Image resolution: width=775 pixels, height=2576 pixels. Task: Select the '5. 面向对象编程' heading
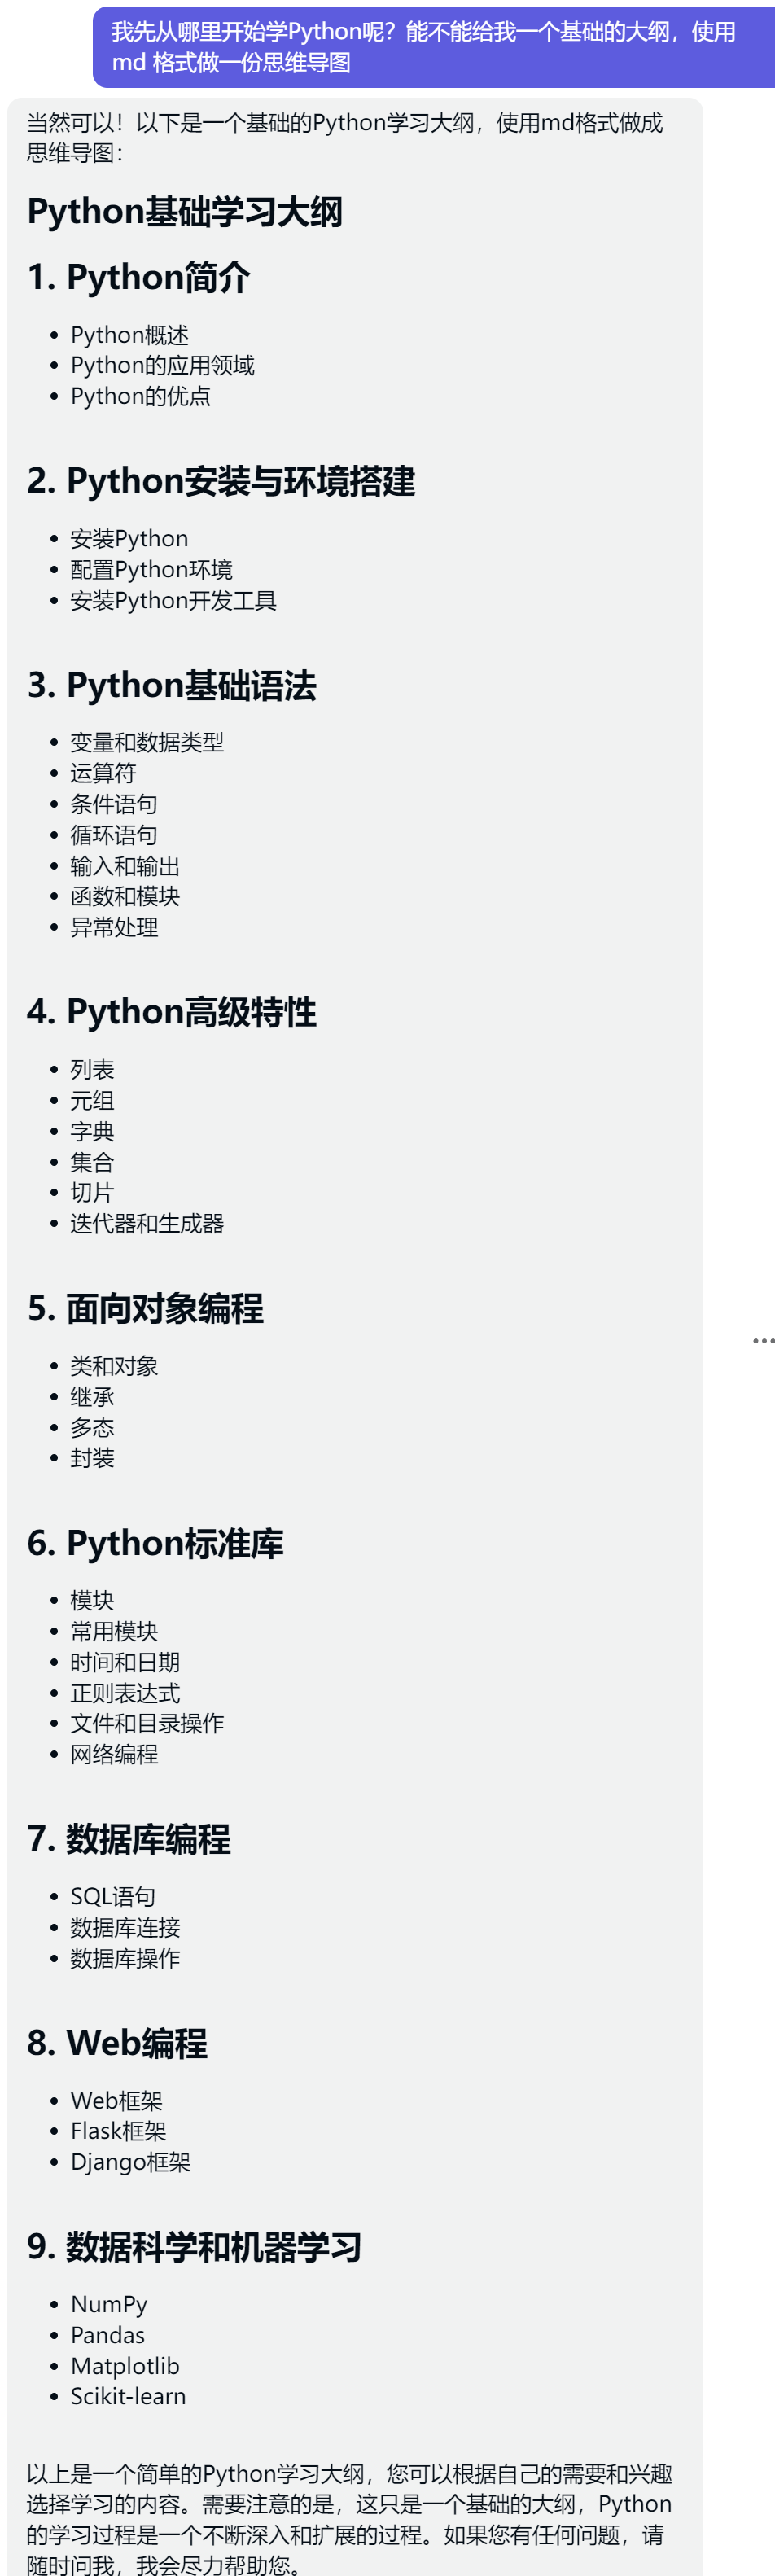(x=145, y=1309)
